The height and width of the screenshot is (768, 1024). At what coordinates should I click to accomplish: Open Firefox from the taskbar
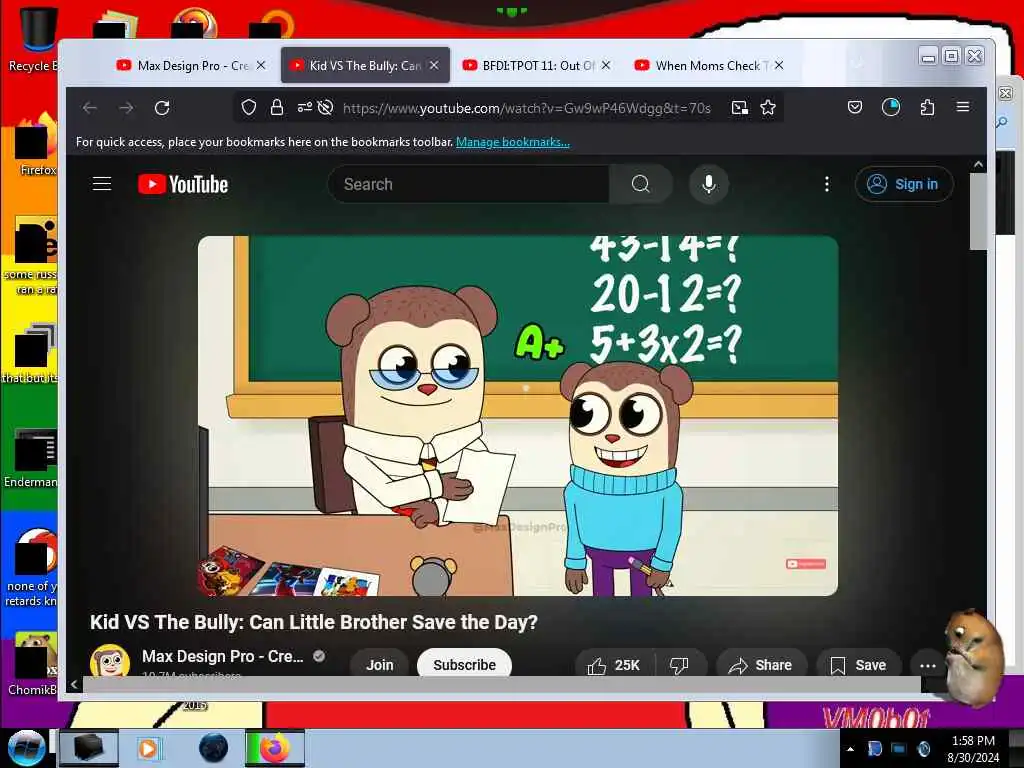click(x=275, y=748)
